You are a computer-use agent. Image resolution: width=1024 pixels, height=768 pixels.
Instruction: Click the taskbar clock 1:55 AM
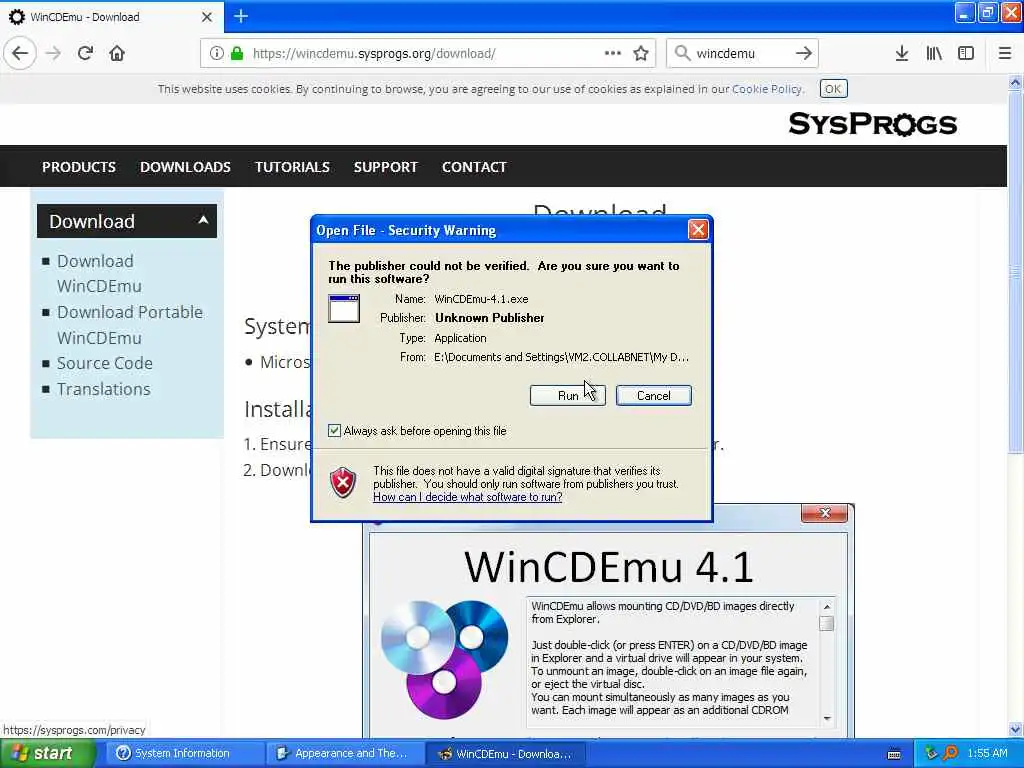[x=987, y=753]
